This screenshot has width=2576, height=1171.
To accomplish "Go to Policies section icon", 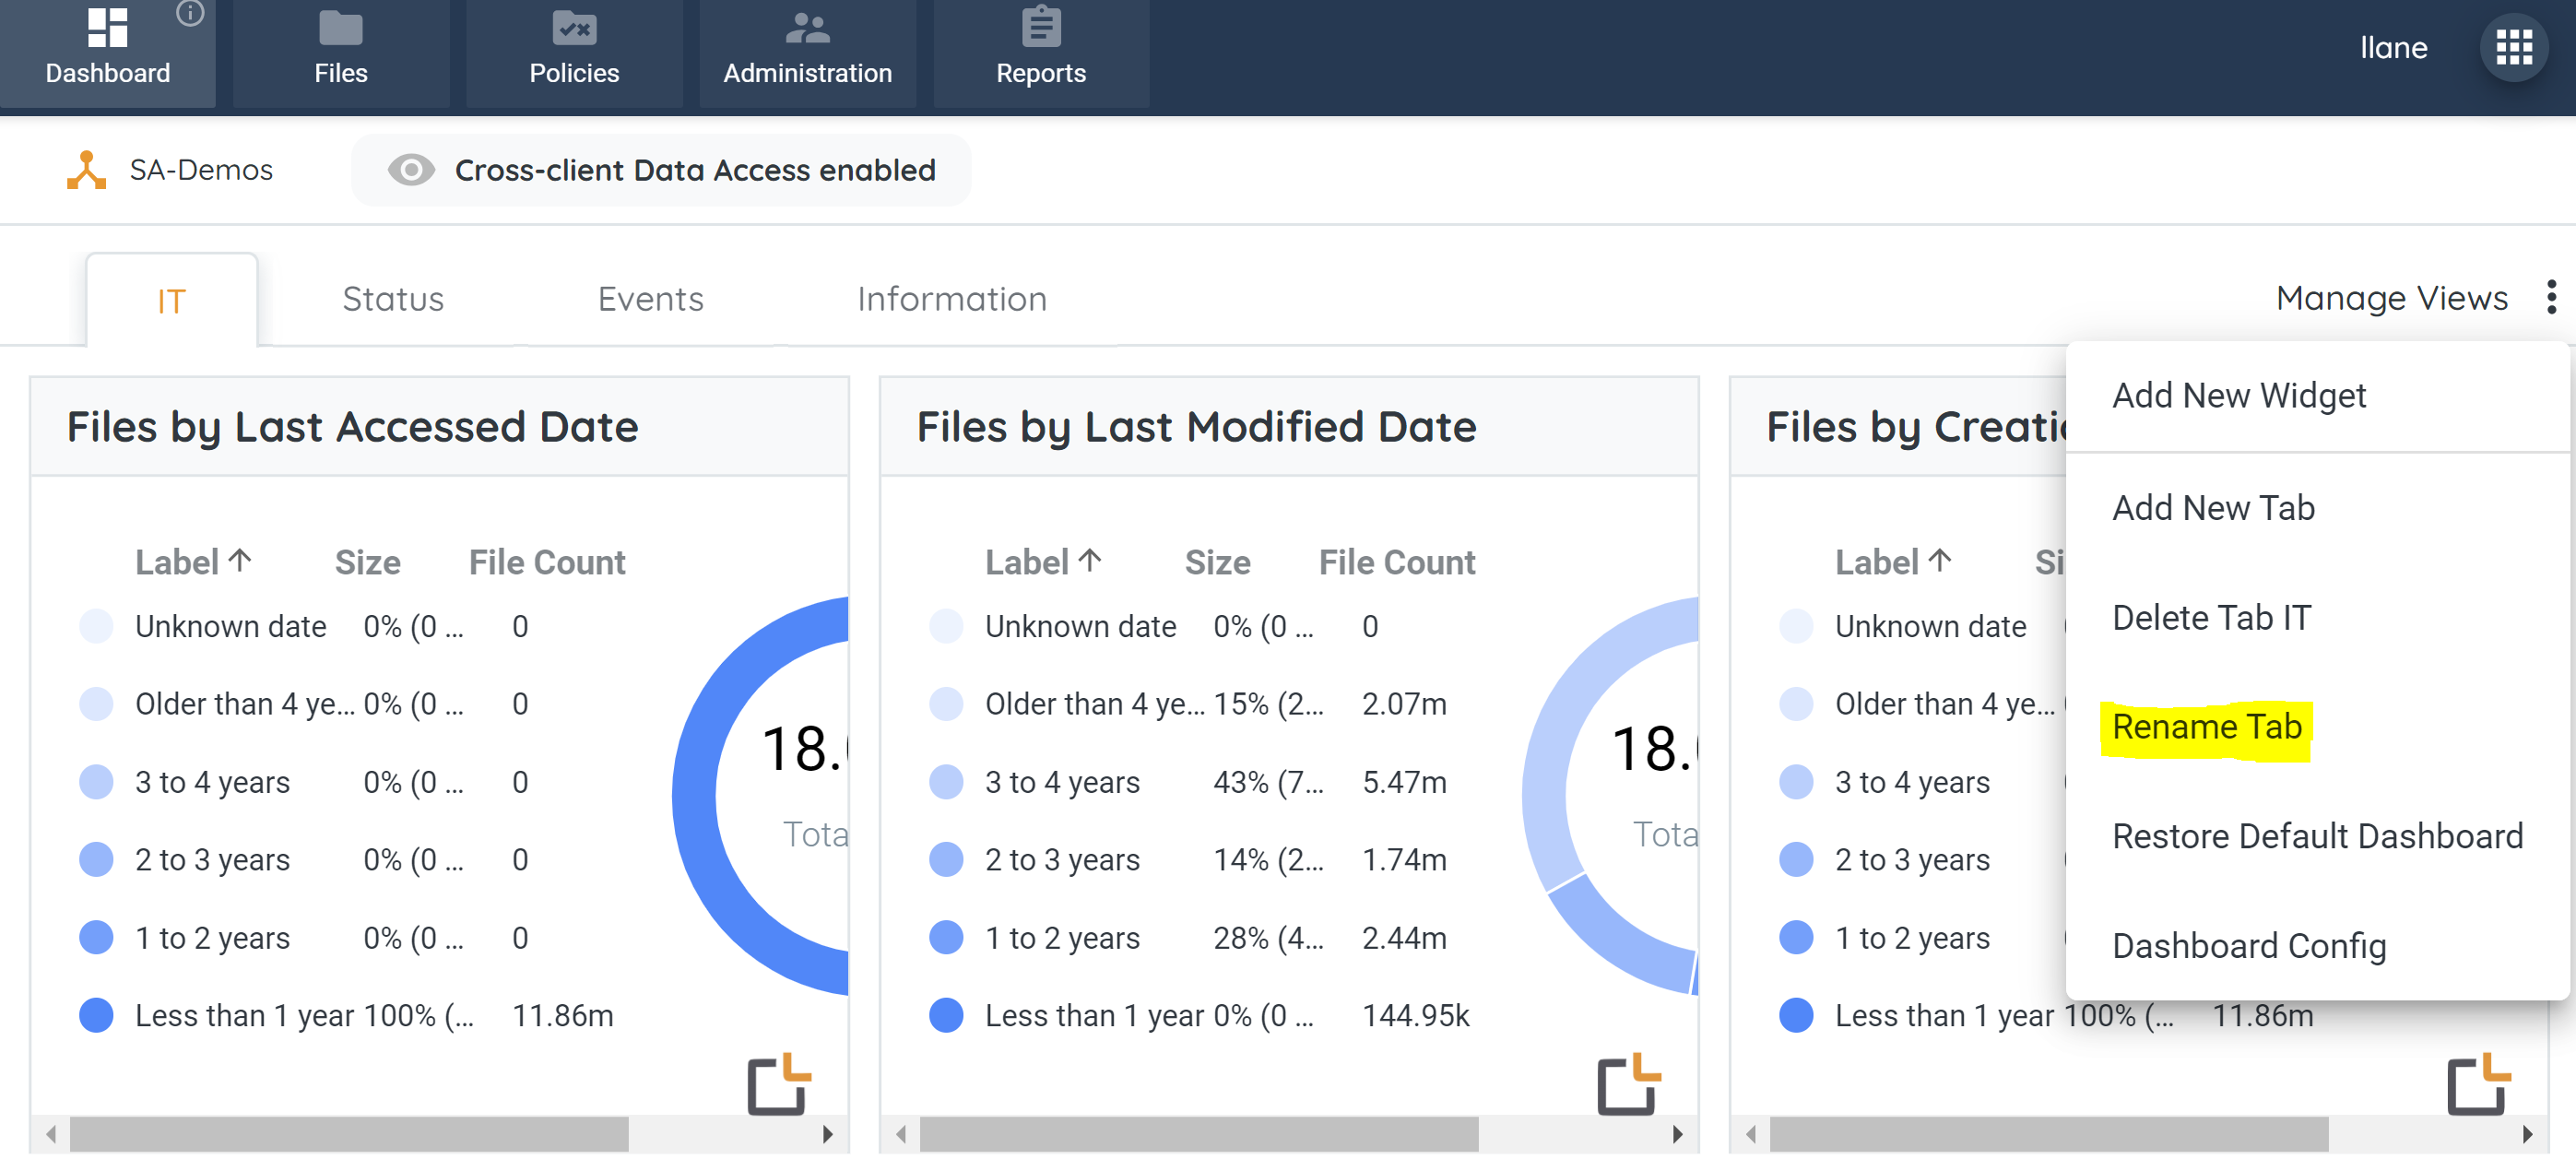I will point(574,28).
